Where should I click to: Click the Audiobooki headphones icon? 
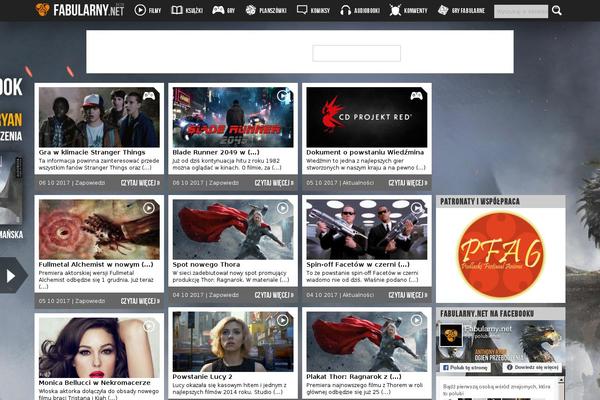[x=345, y=10]
